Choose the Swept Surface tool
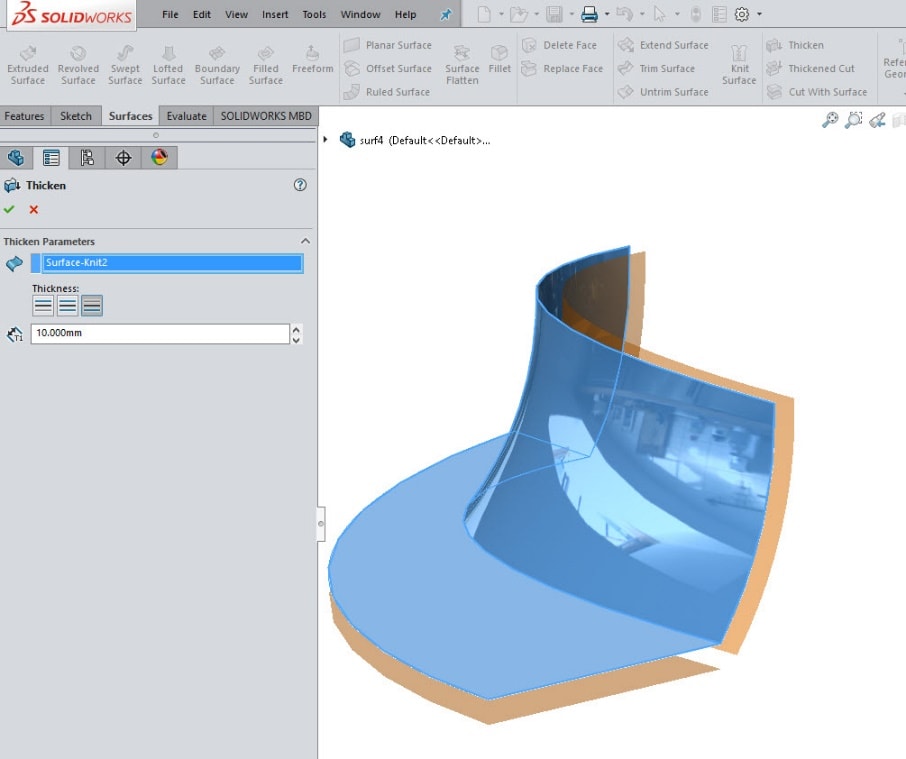 click(125, 65)
